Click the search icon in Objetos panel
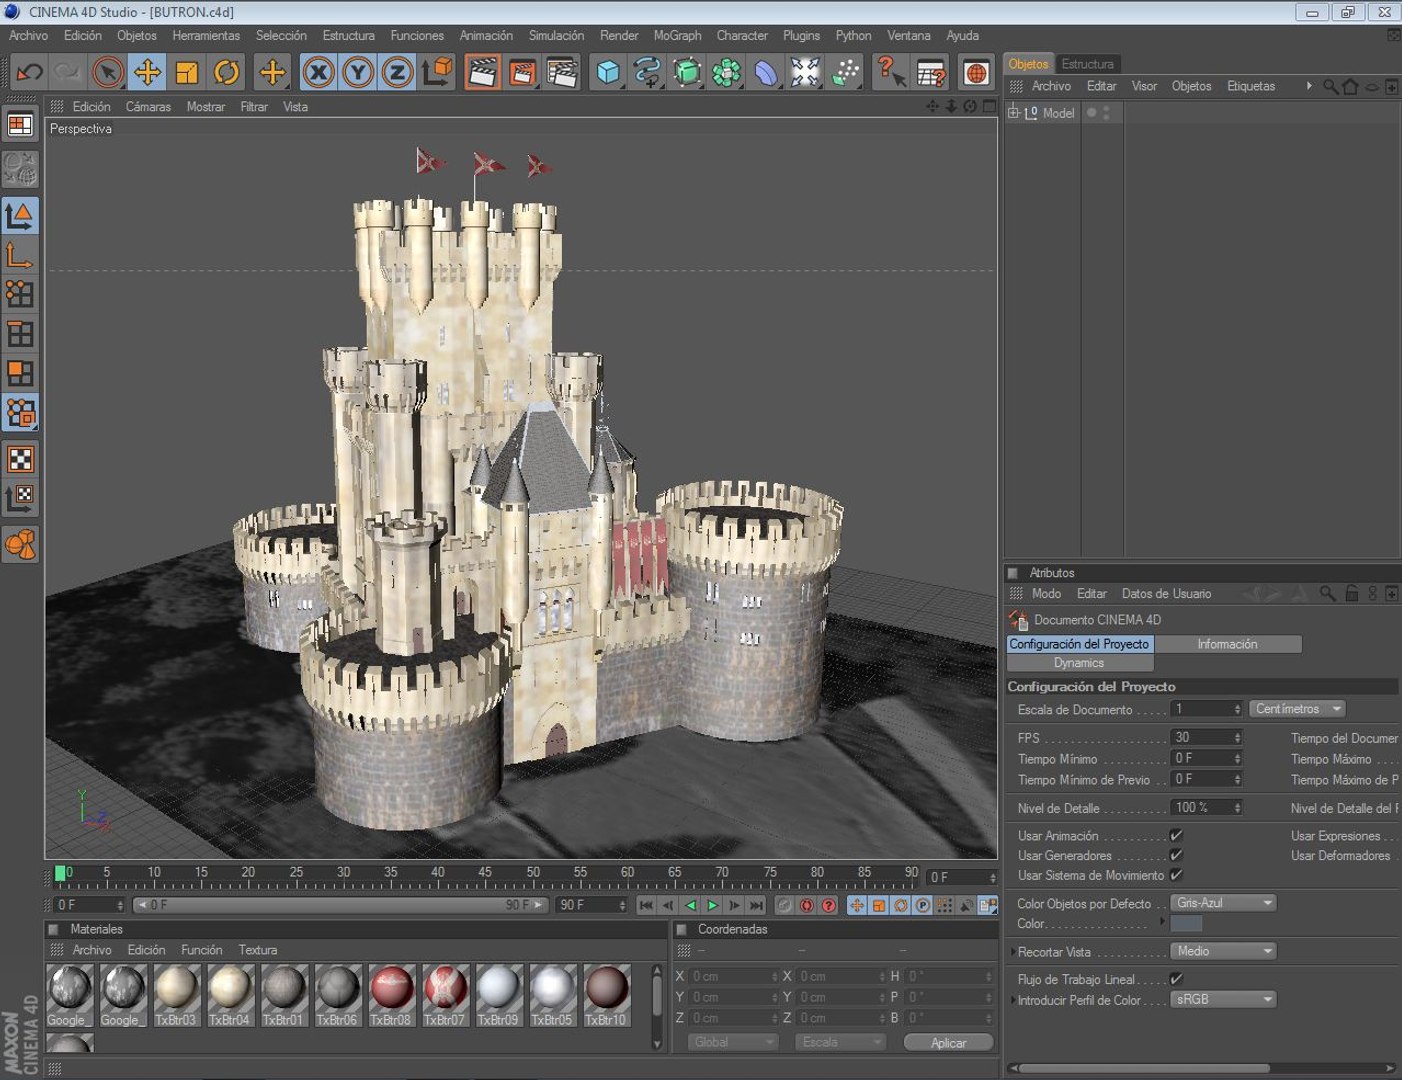This screenshot has height=1080, width=1402. [x=1330, y=87]
